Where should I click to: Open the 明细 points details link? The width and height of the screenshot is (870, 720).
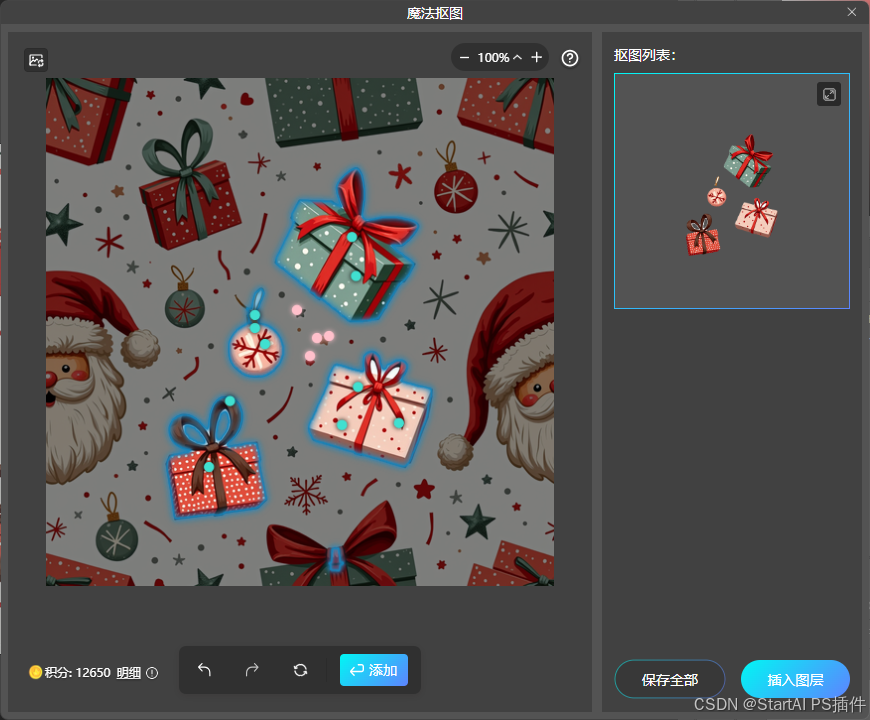click(x=128, y=673)
